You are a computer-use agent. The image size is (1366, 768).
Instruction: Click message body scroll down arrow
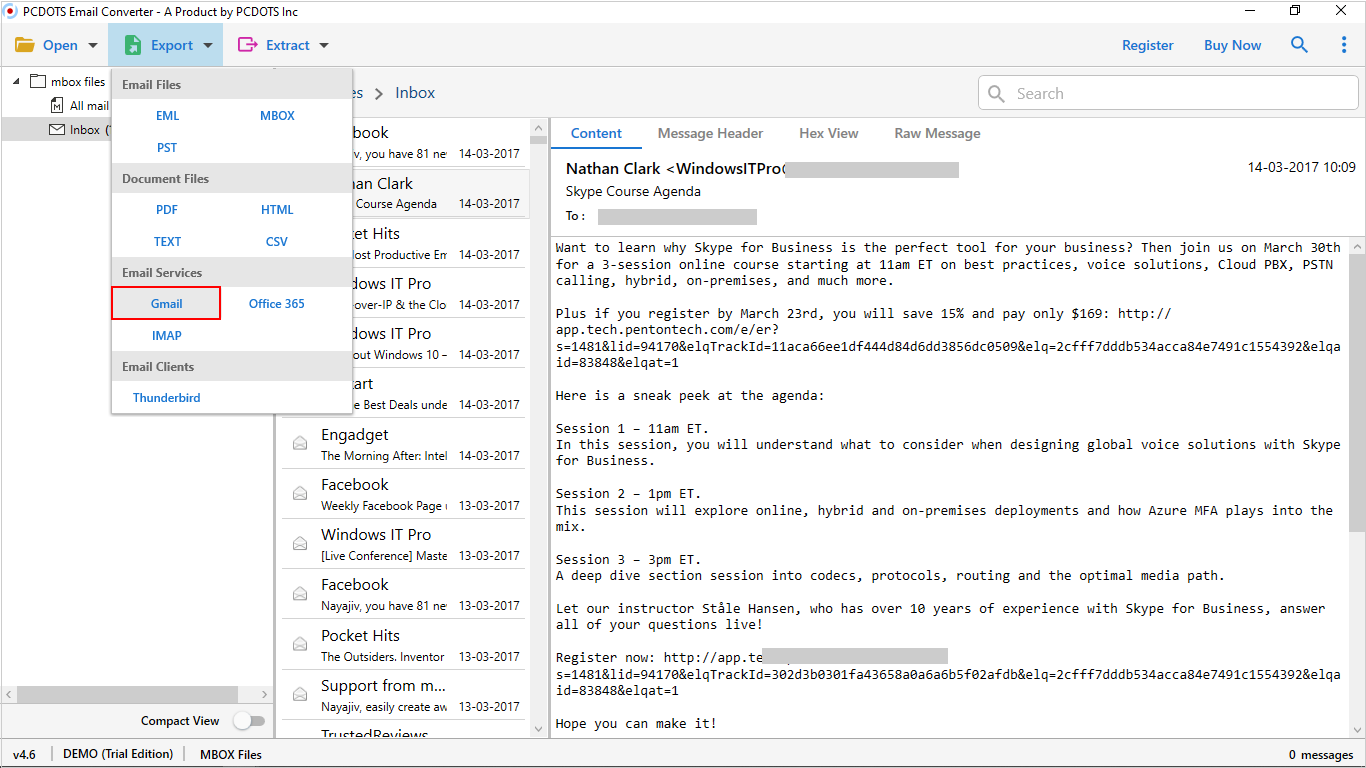click(x=1357, y=728)
